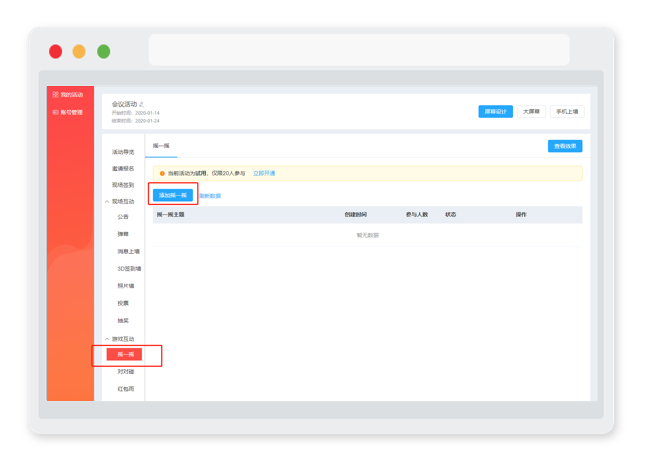Click the yellow minimize window dot

(79, 52)
